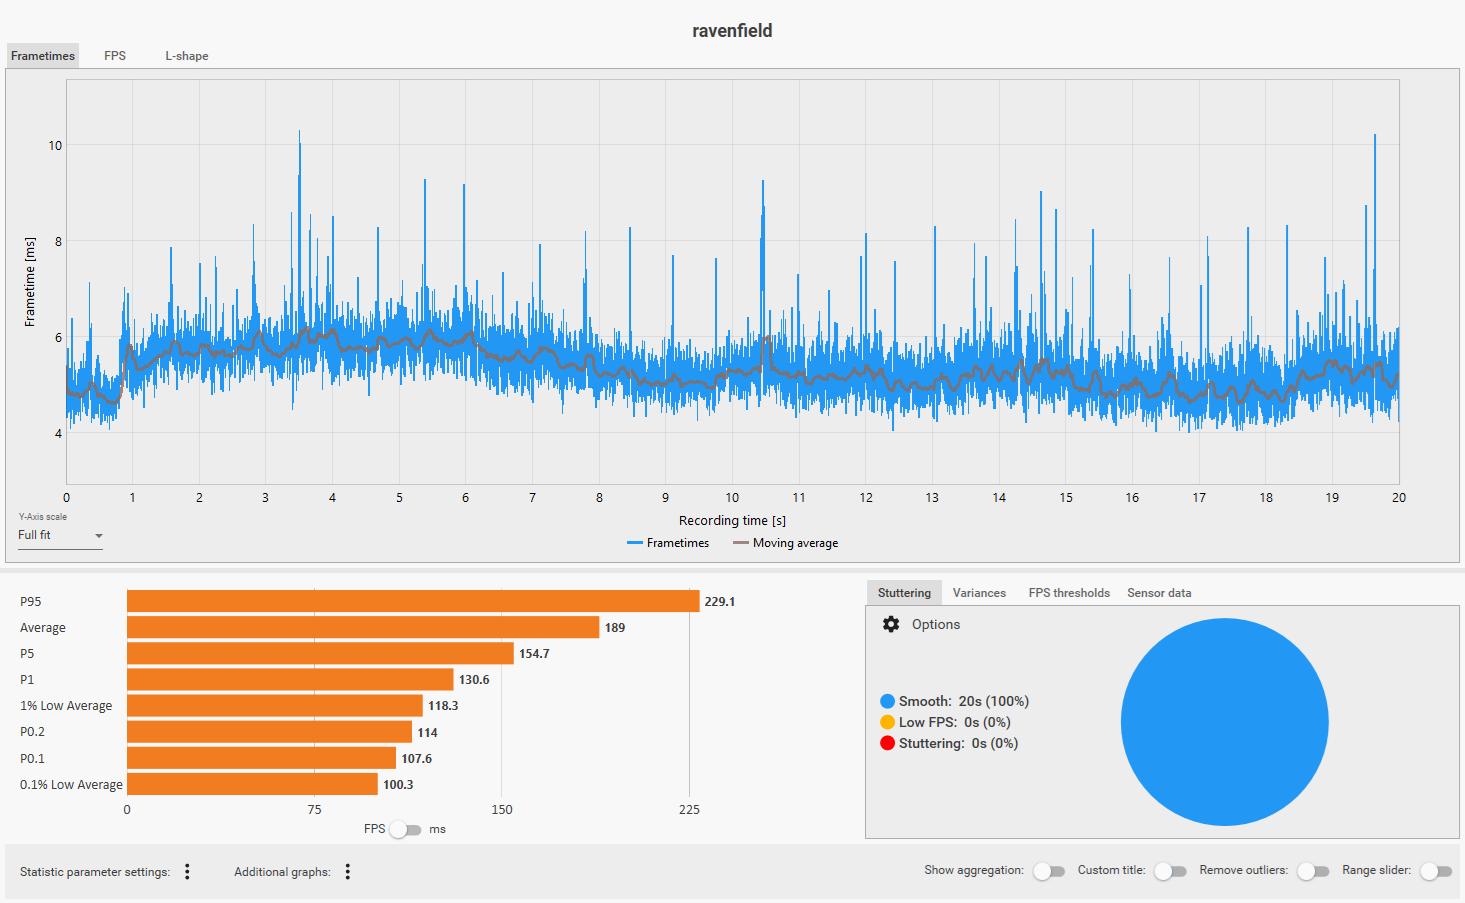Toggle the Moving average legend marker
This screenshot has height=903, width=1465.
pos(740,543)
